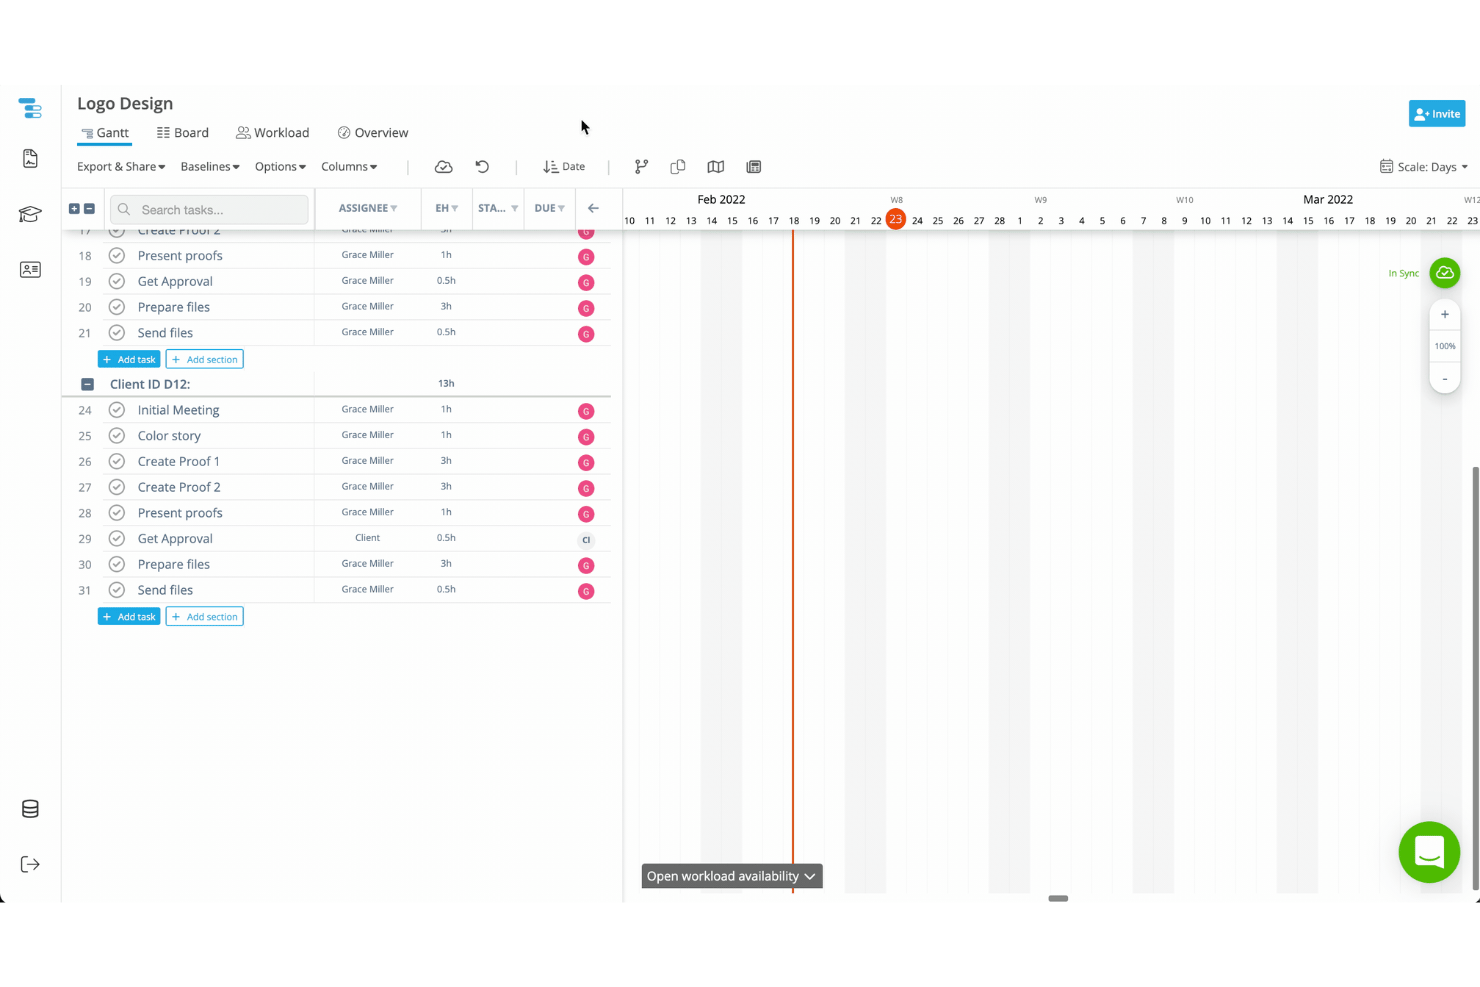Click the Cl avatar on row 29

tap(586, 540)
